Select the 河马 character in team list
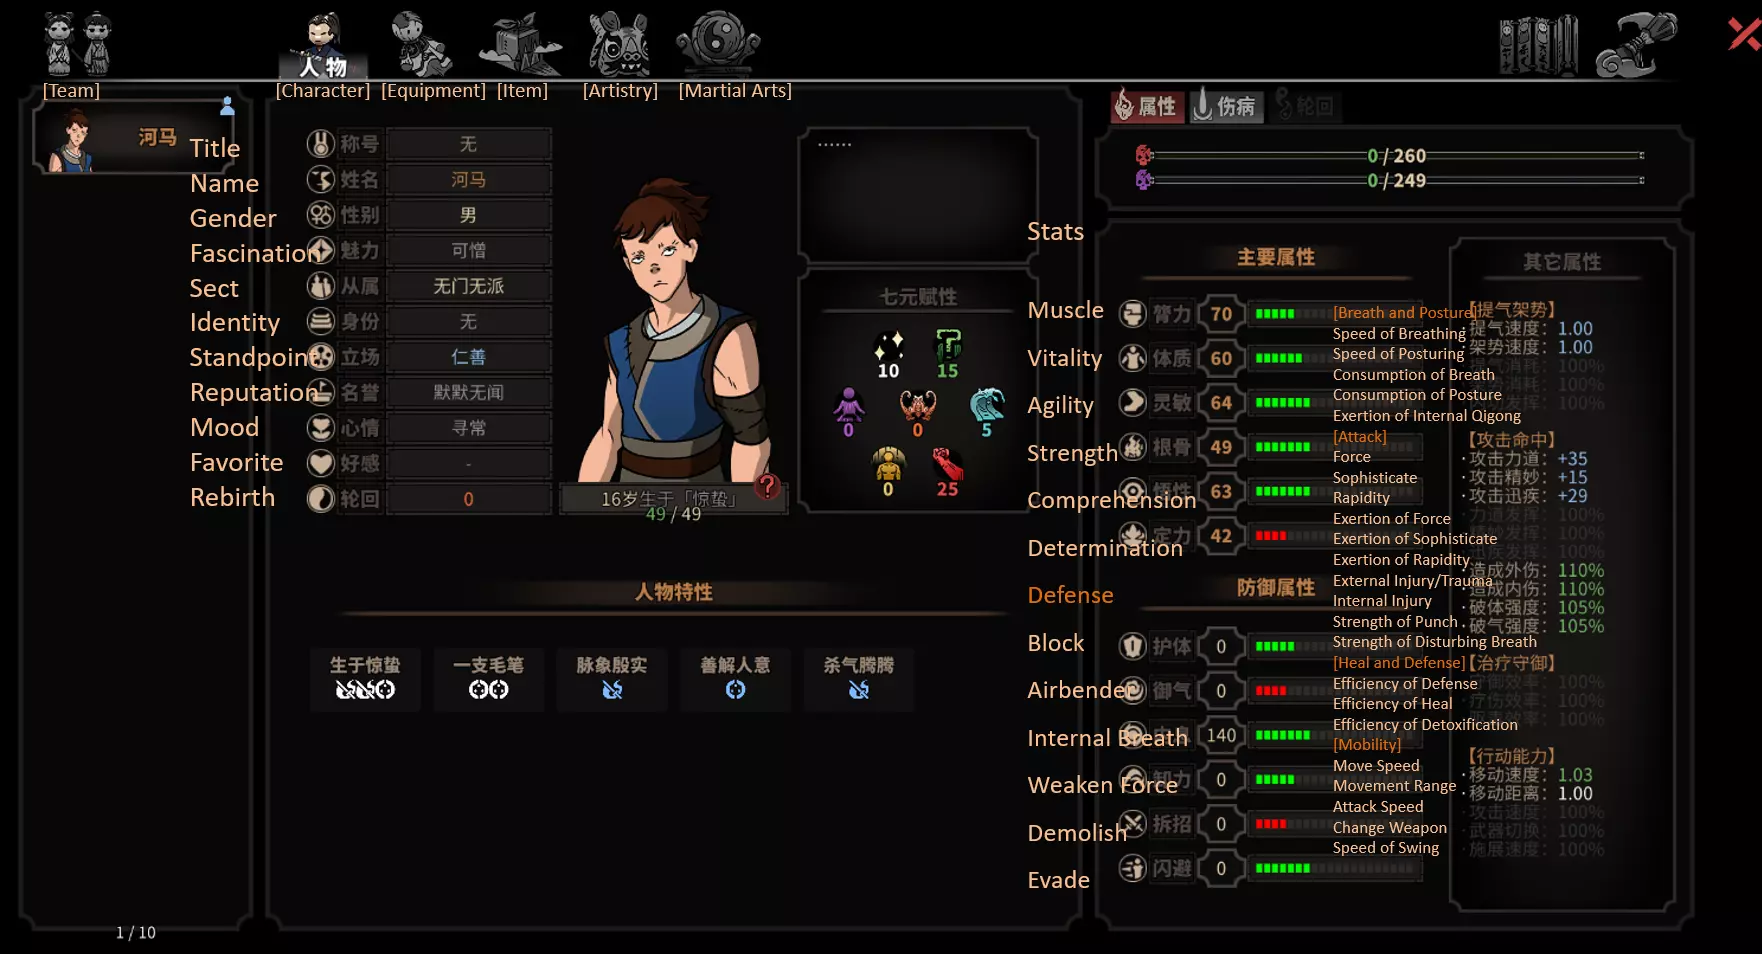This screenshot has height=954, width=1762. click(135, 138)
